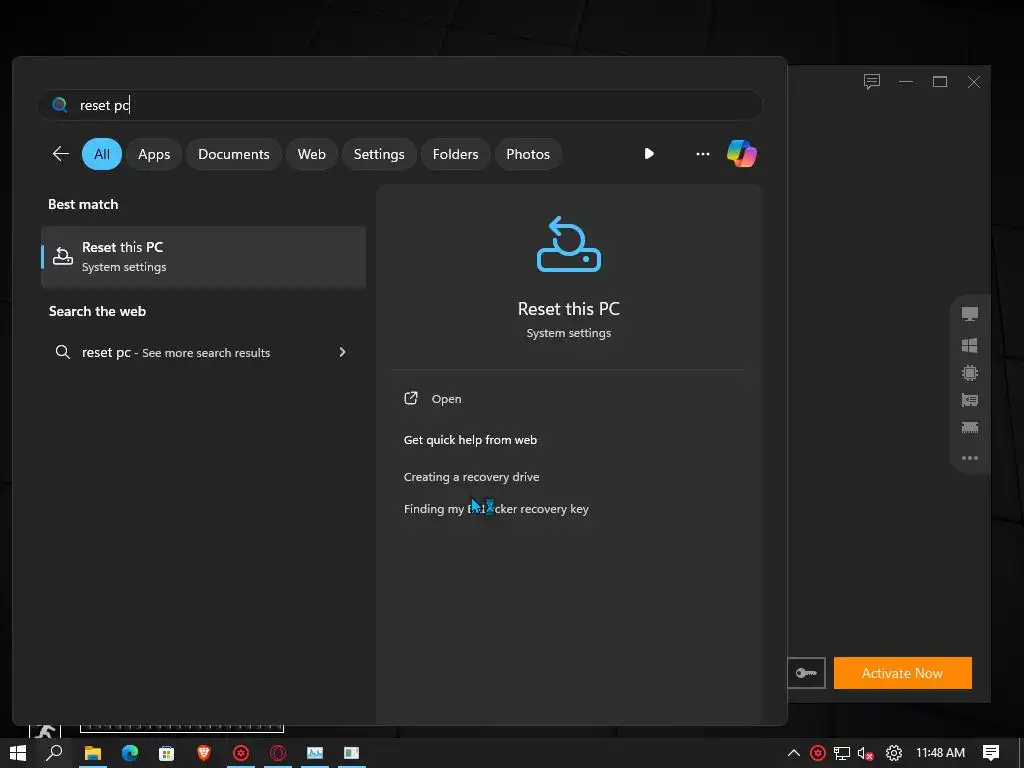Image resolution: width=1024 pixels, height=768 pixels.
Task: Open File Explorer from the taskbar
Action: [x=93, y=753]
